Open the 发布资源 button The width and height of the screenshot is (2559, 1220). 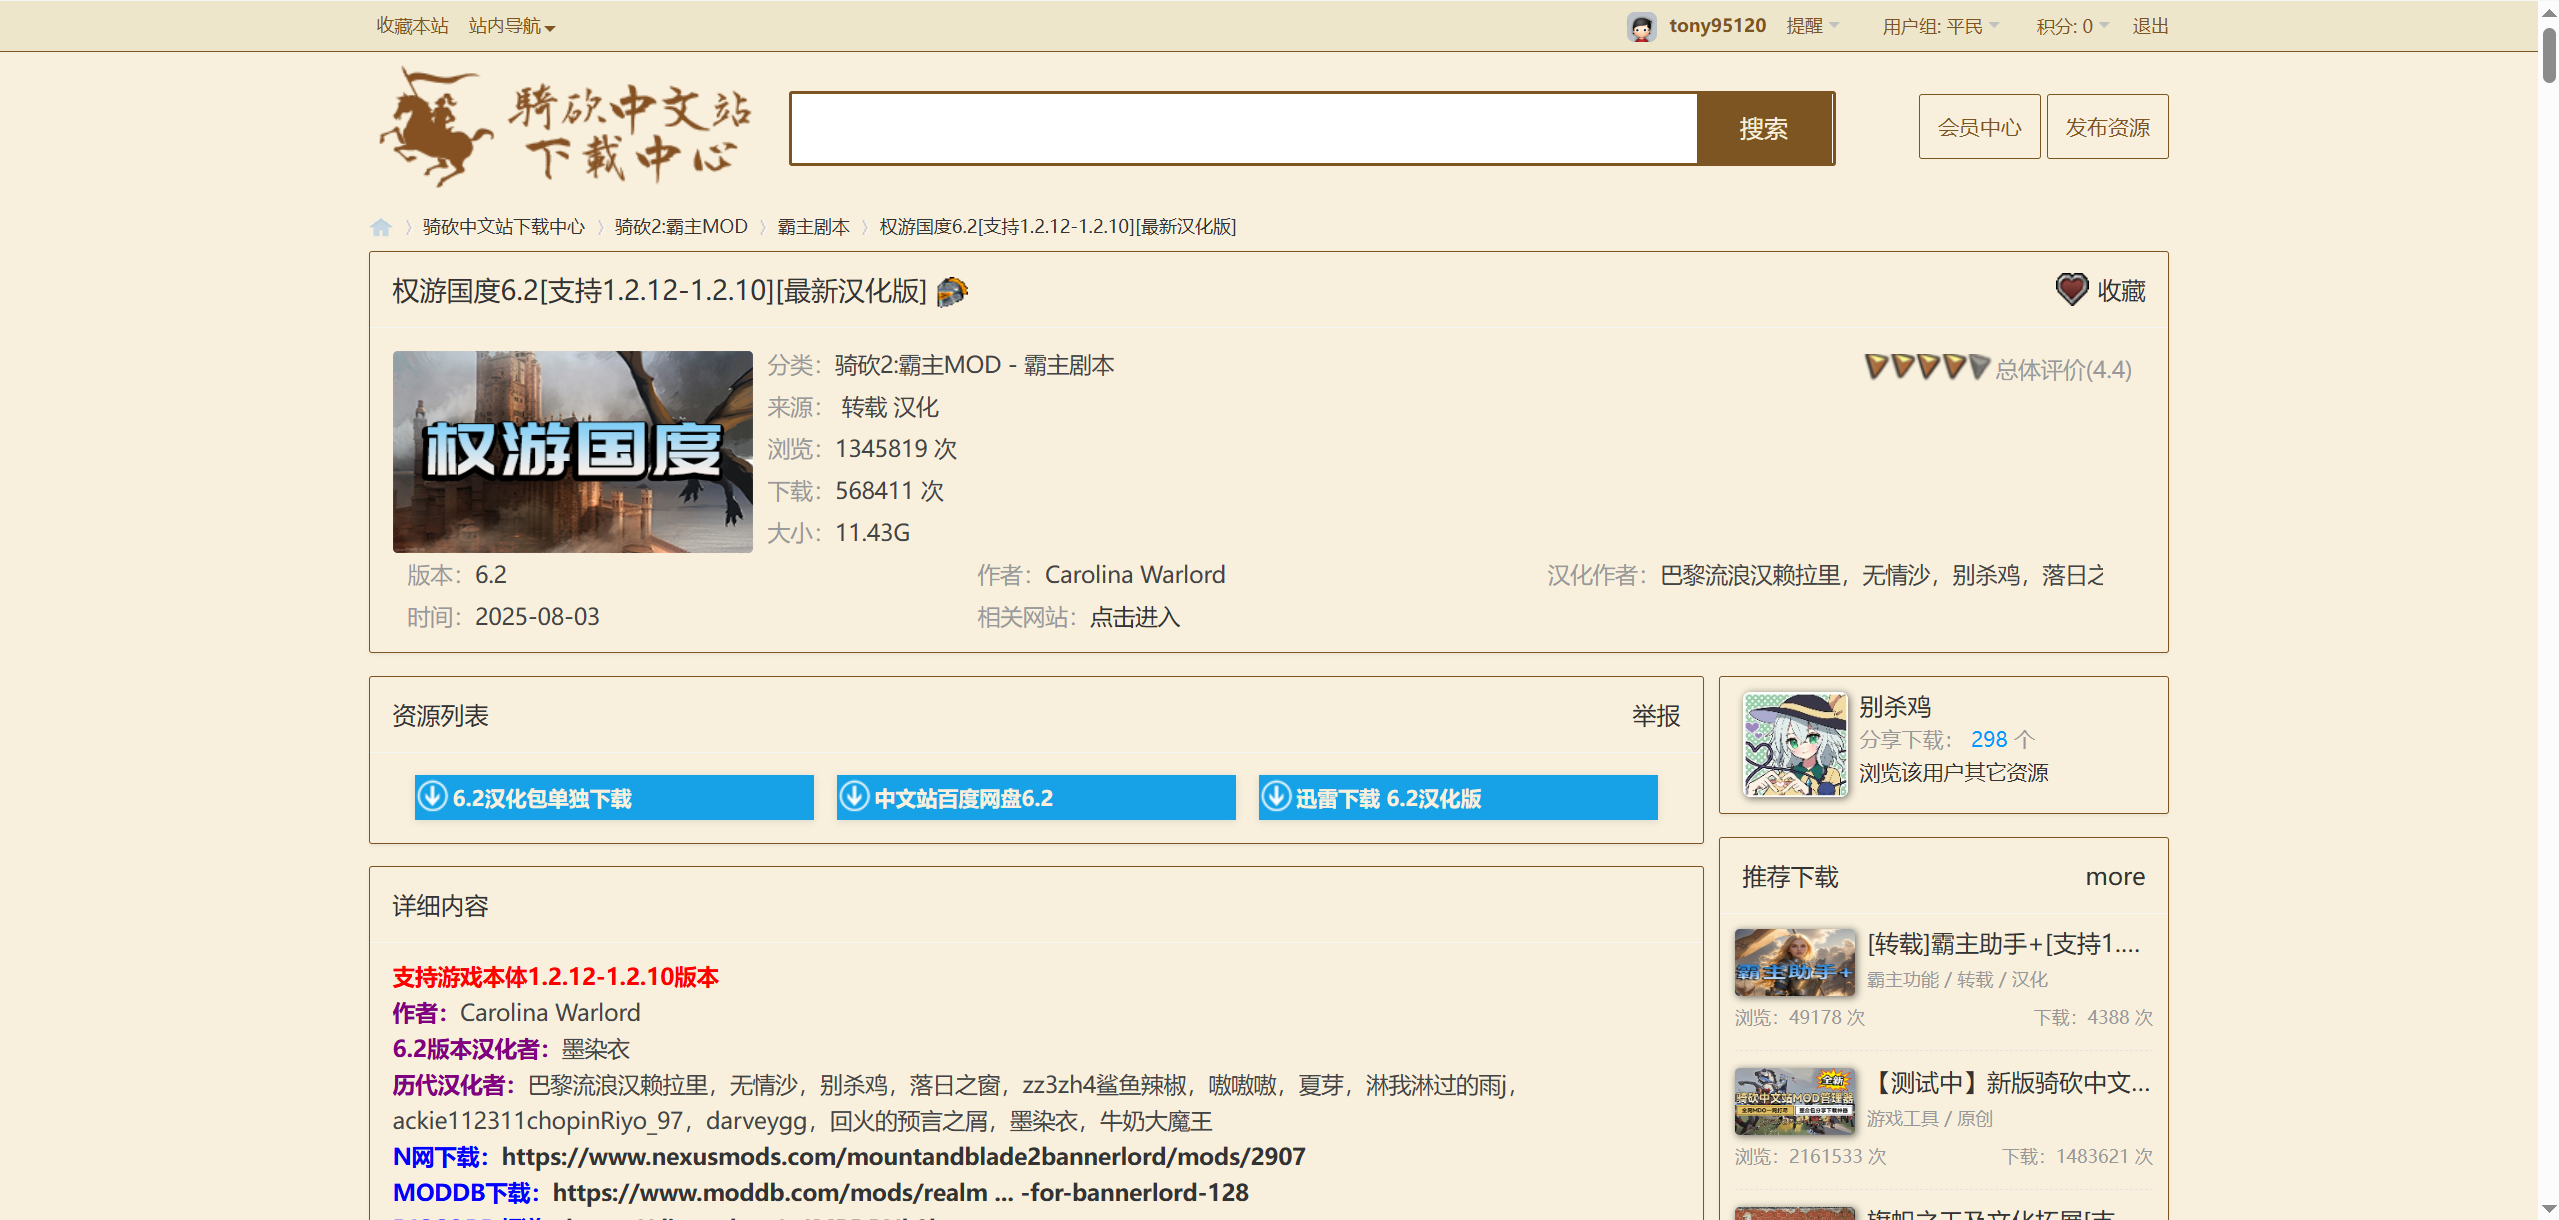click(2107, 127)
